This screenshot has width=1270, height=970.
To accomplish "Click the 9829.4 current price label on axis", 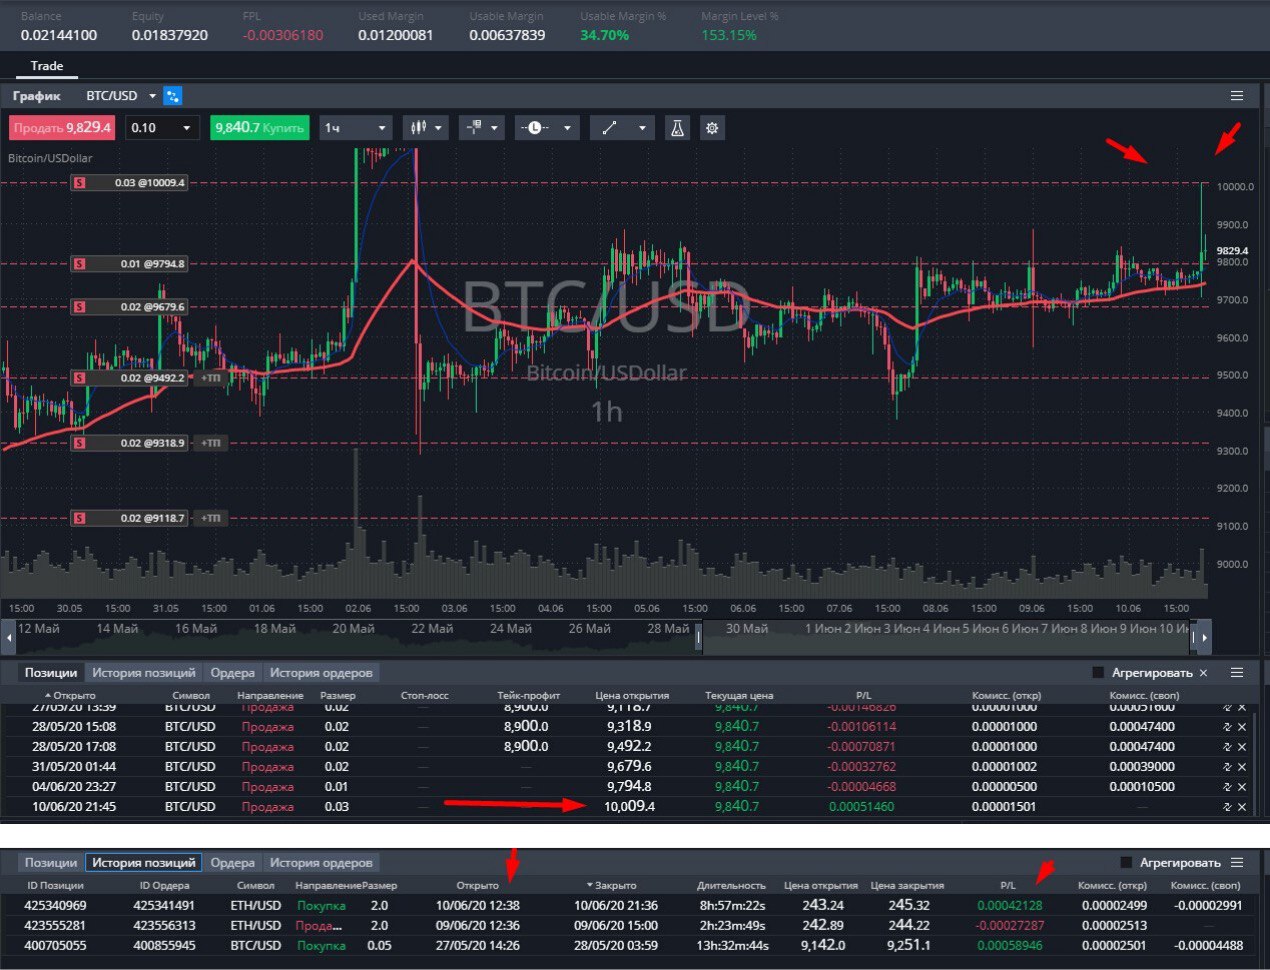I will (x=1232, y=251).
